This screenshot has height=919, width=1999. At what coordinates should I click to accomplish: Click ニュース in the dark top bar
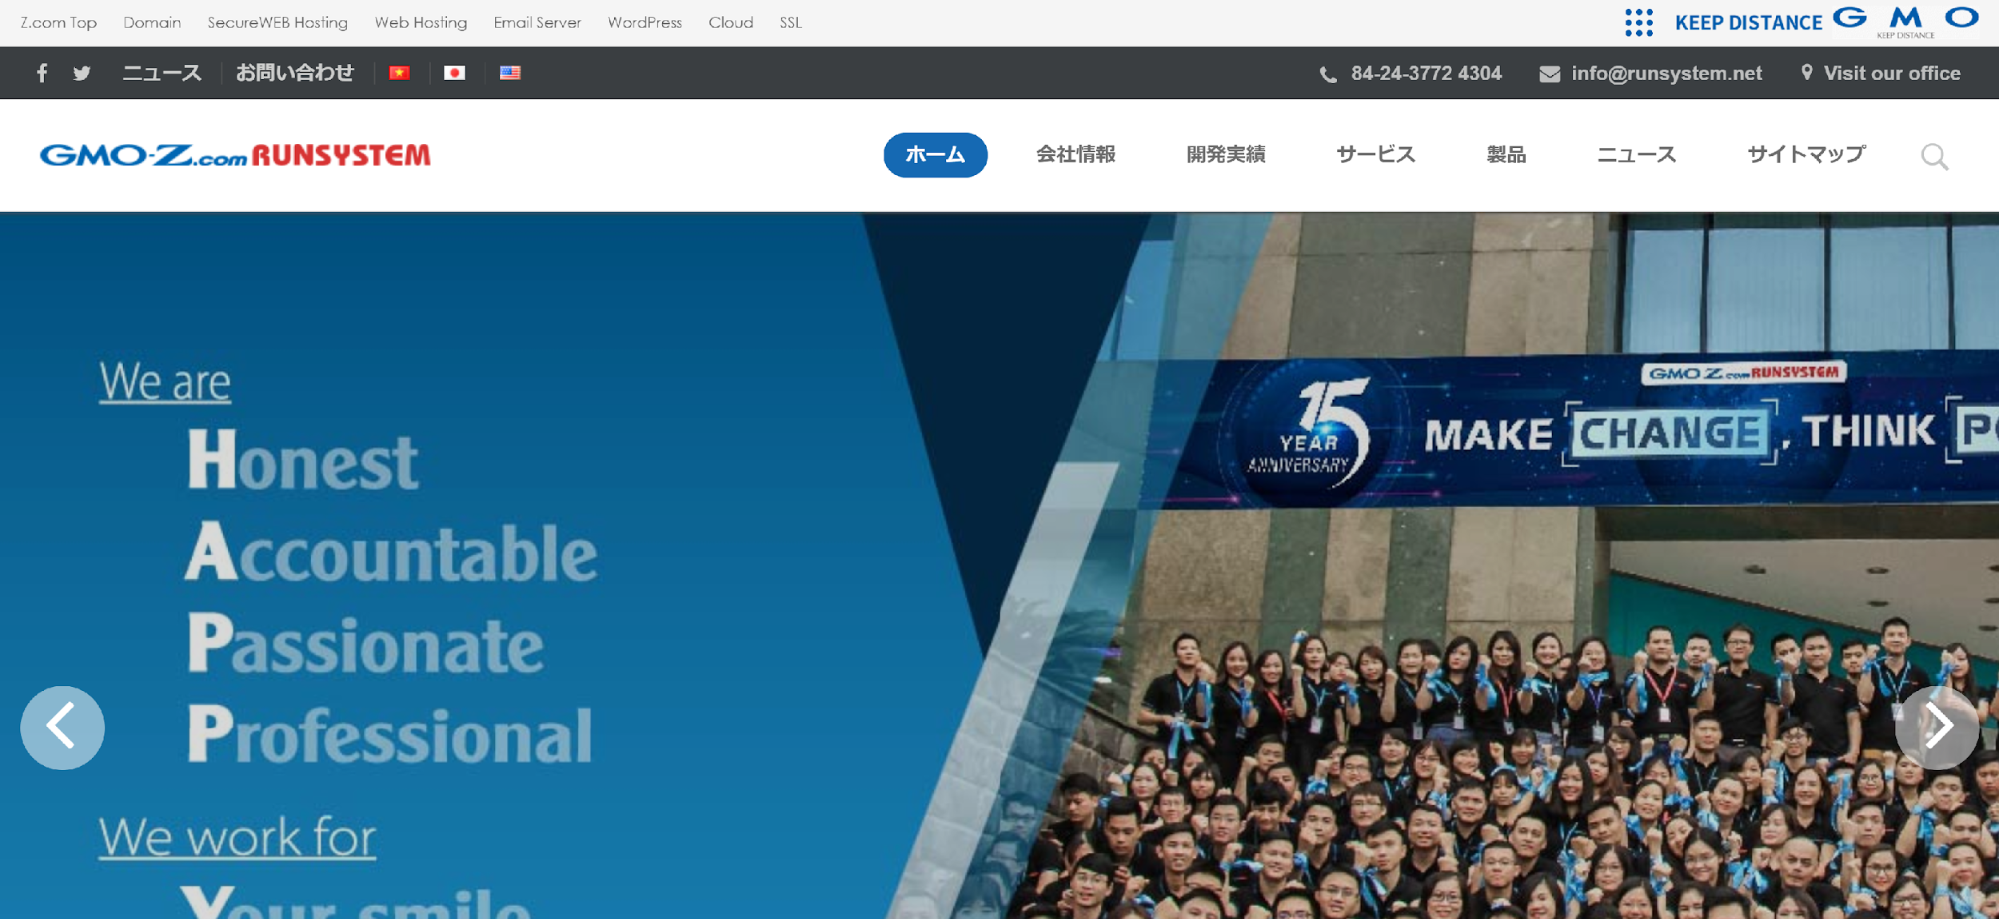[x=162, y=73]
